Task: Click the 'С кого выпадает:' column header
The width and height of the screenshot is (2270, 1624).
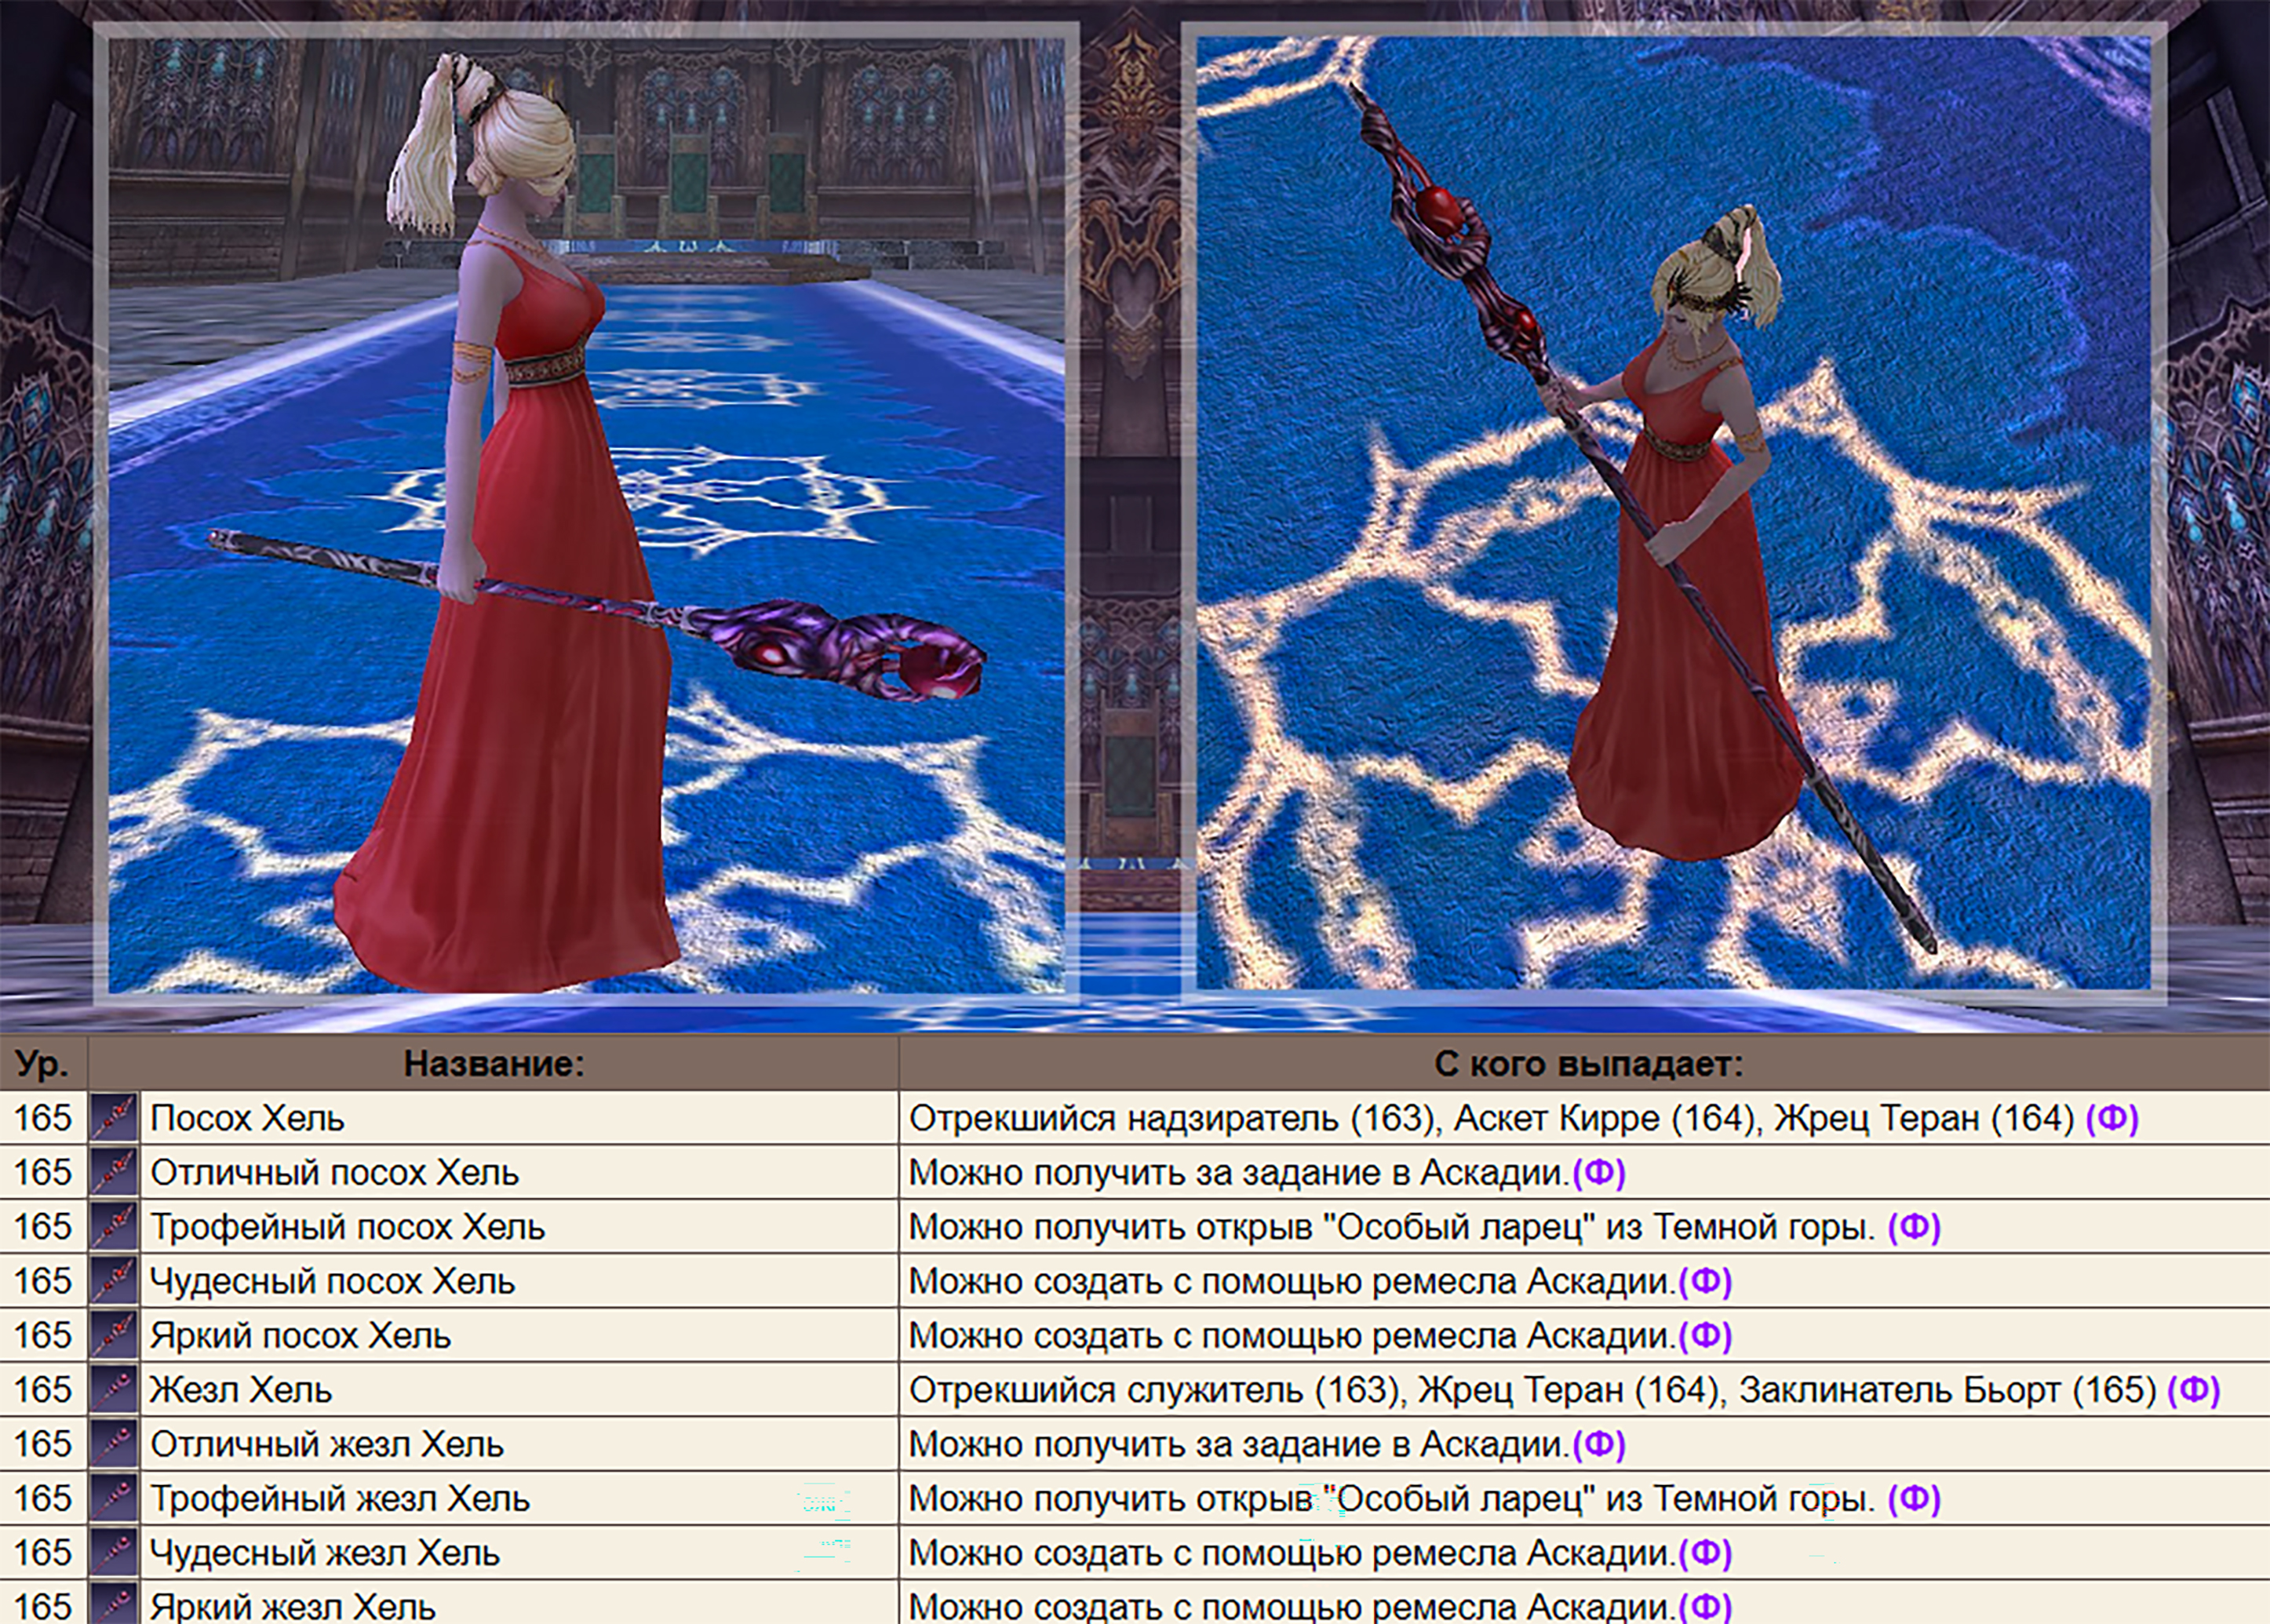Action: 1588,1063
